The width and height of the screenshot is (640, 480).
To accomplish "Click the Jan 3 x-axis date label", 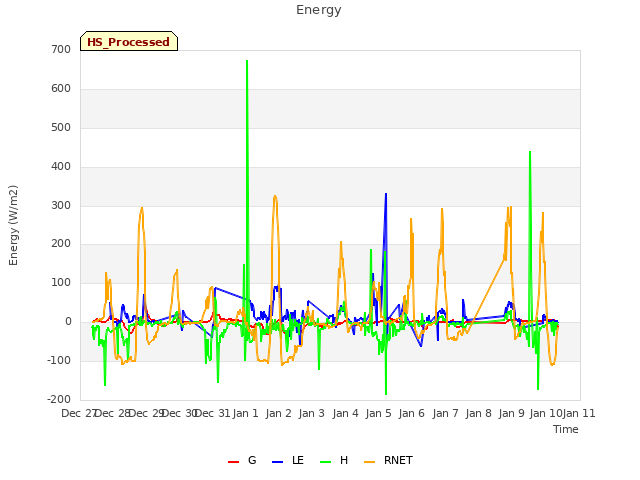I will click(x=312, y=413).
